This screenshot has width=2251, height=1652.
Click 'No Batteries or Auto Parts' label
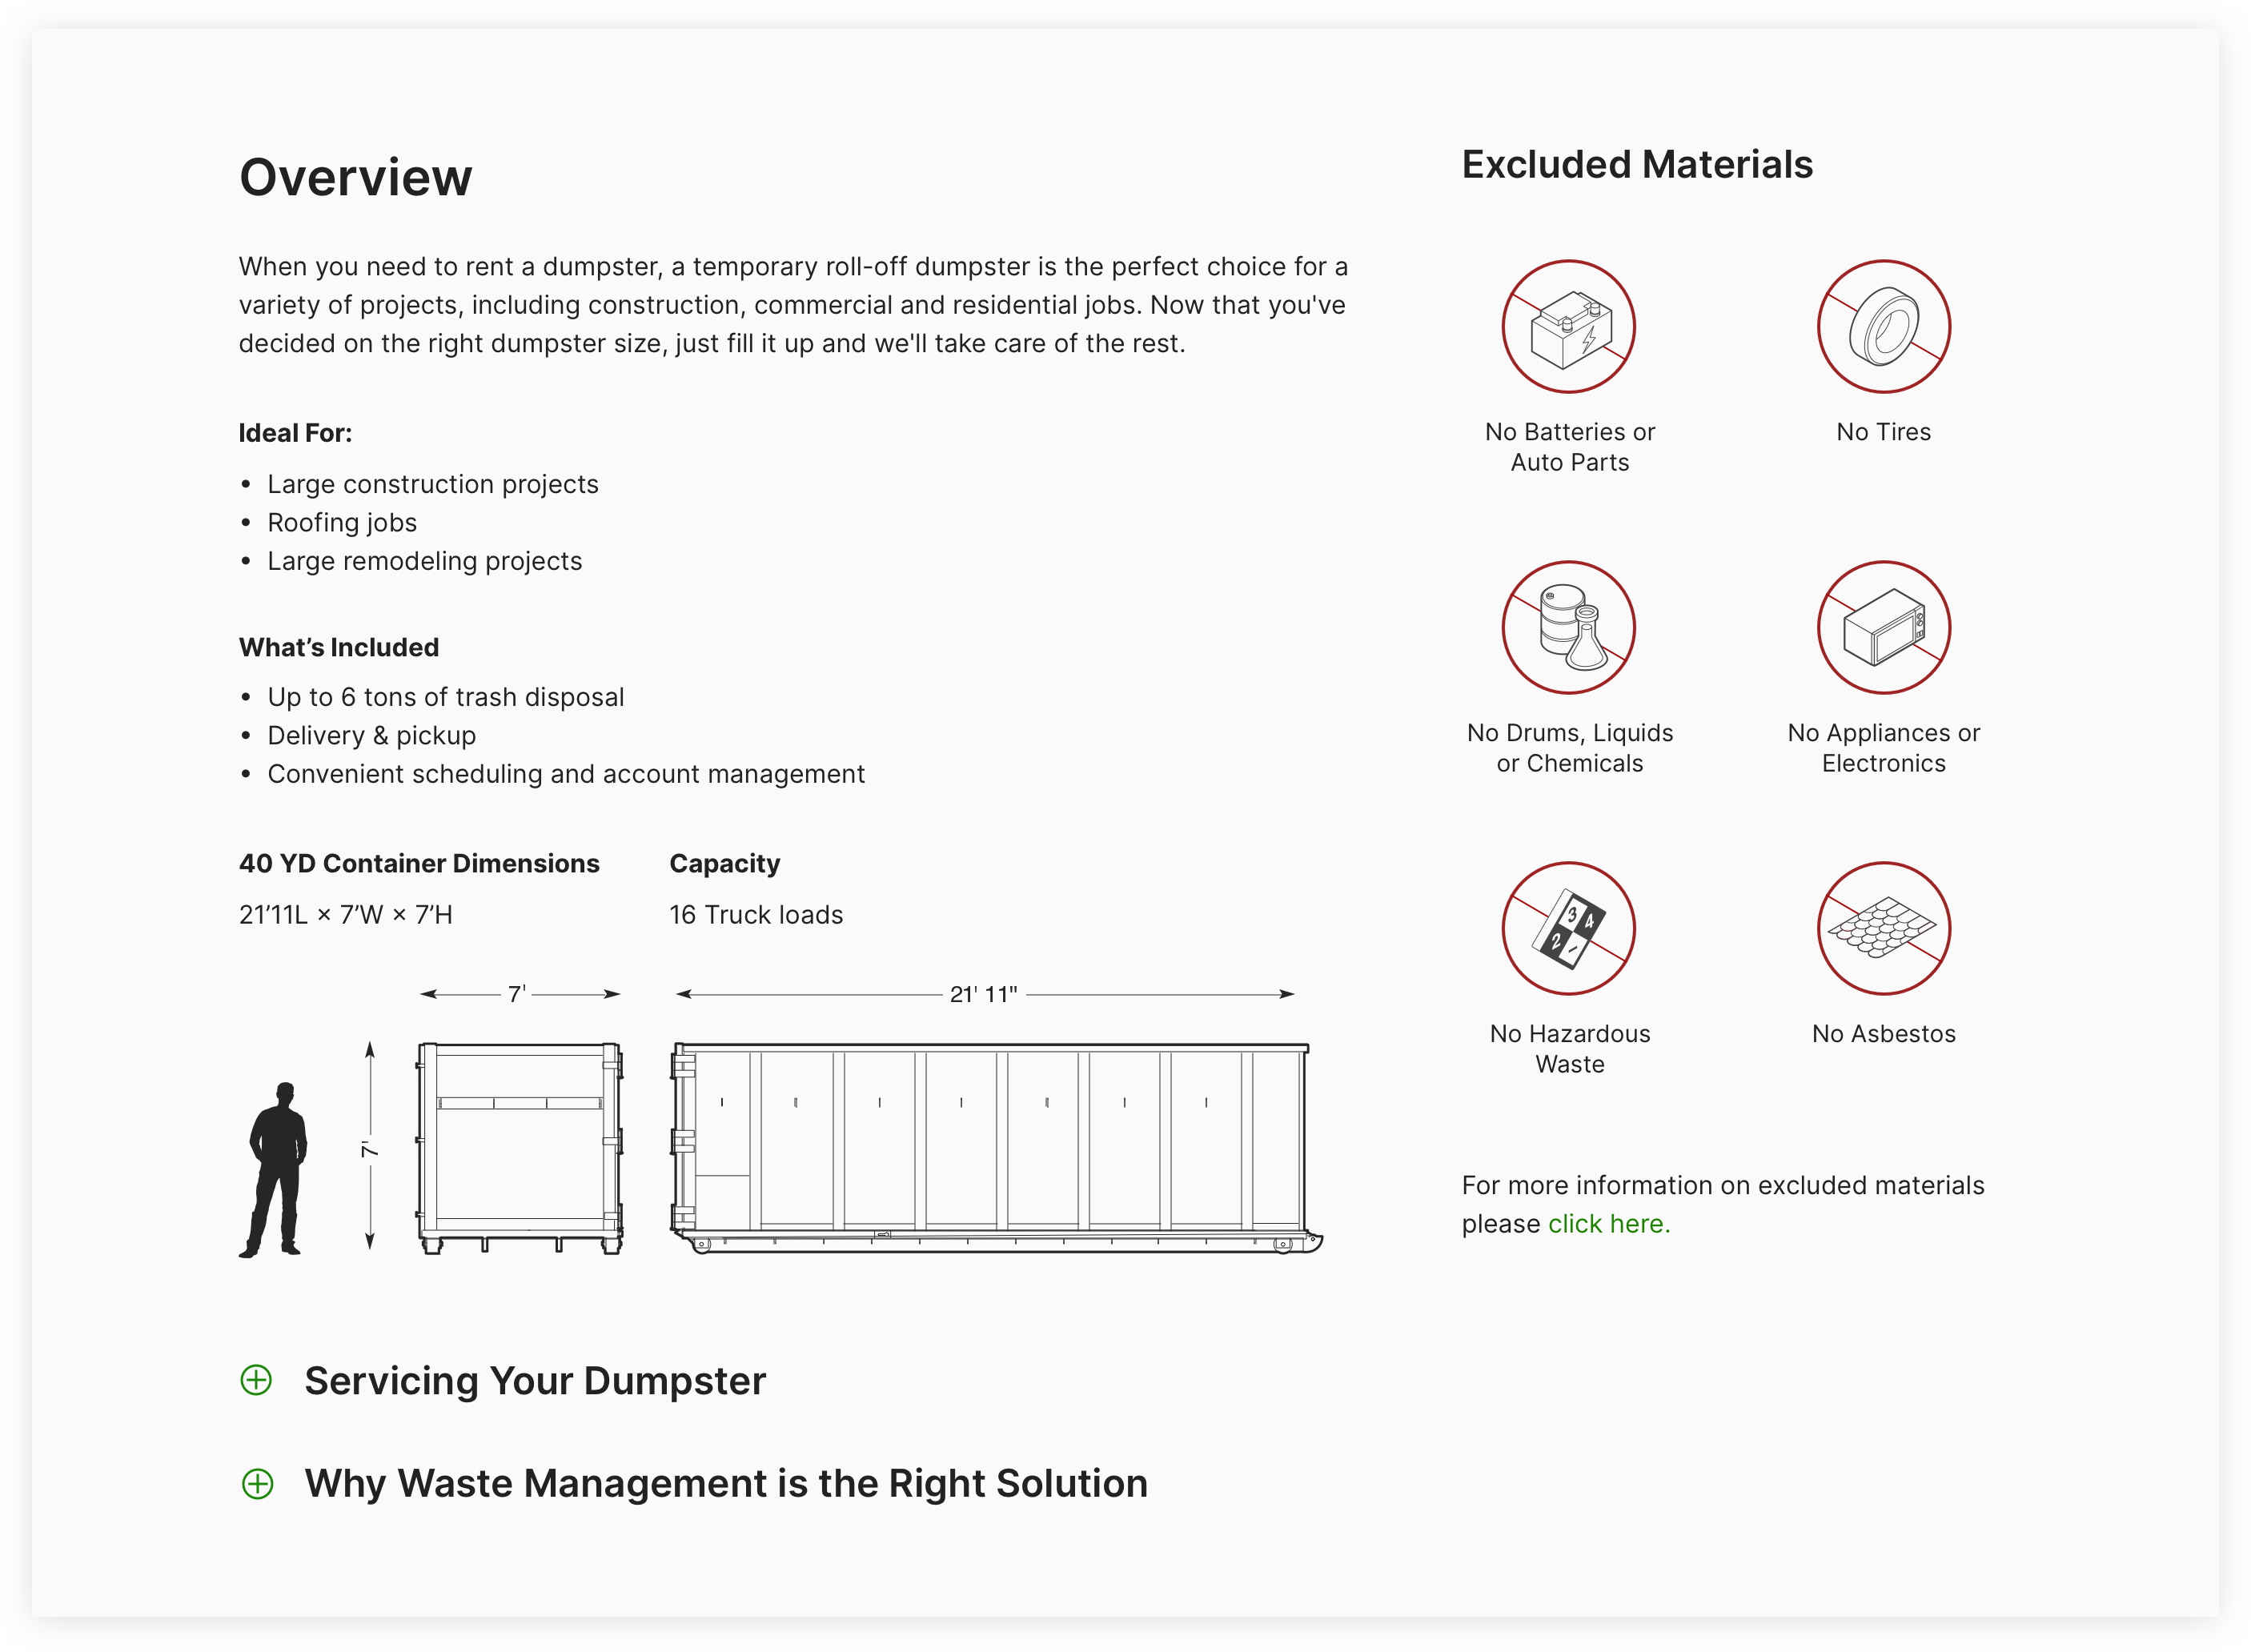click(1569, 447)
